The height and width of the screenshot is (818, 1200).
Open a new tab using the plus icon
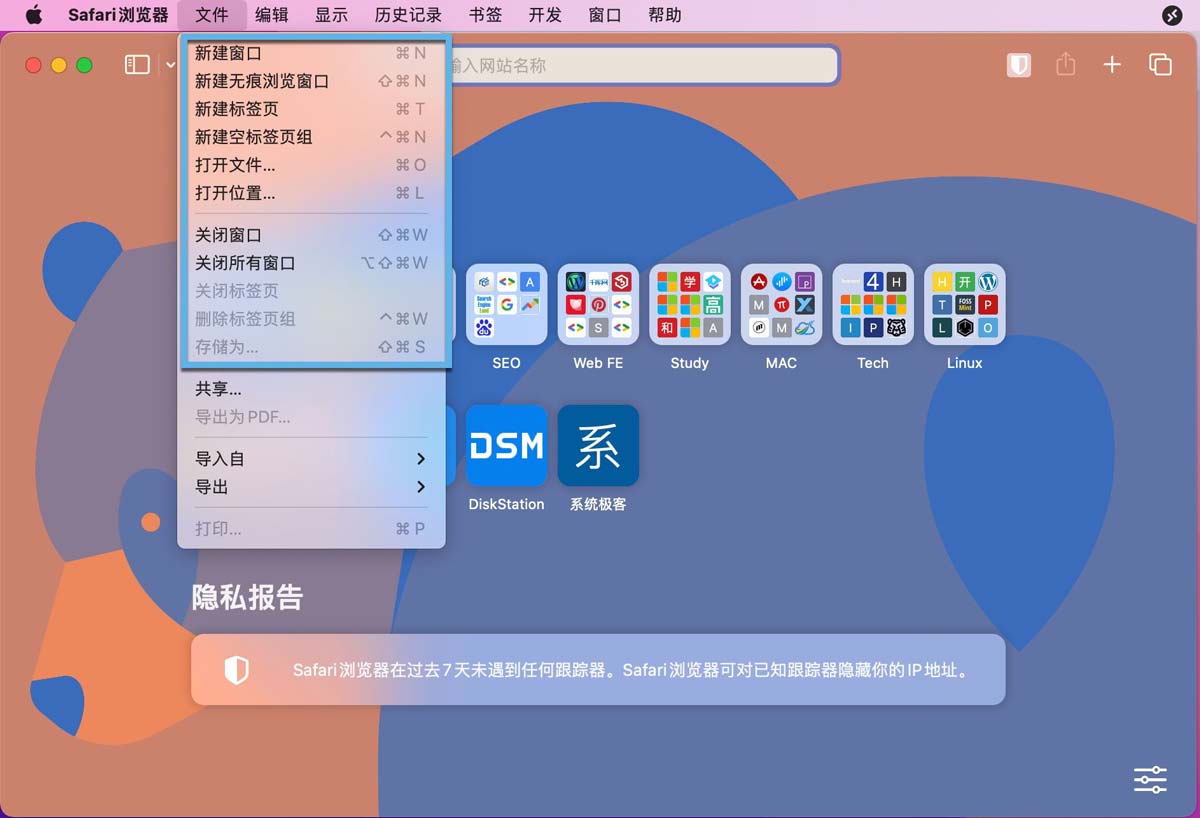click(x=1112, y=64)
